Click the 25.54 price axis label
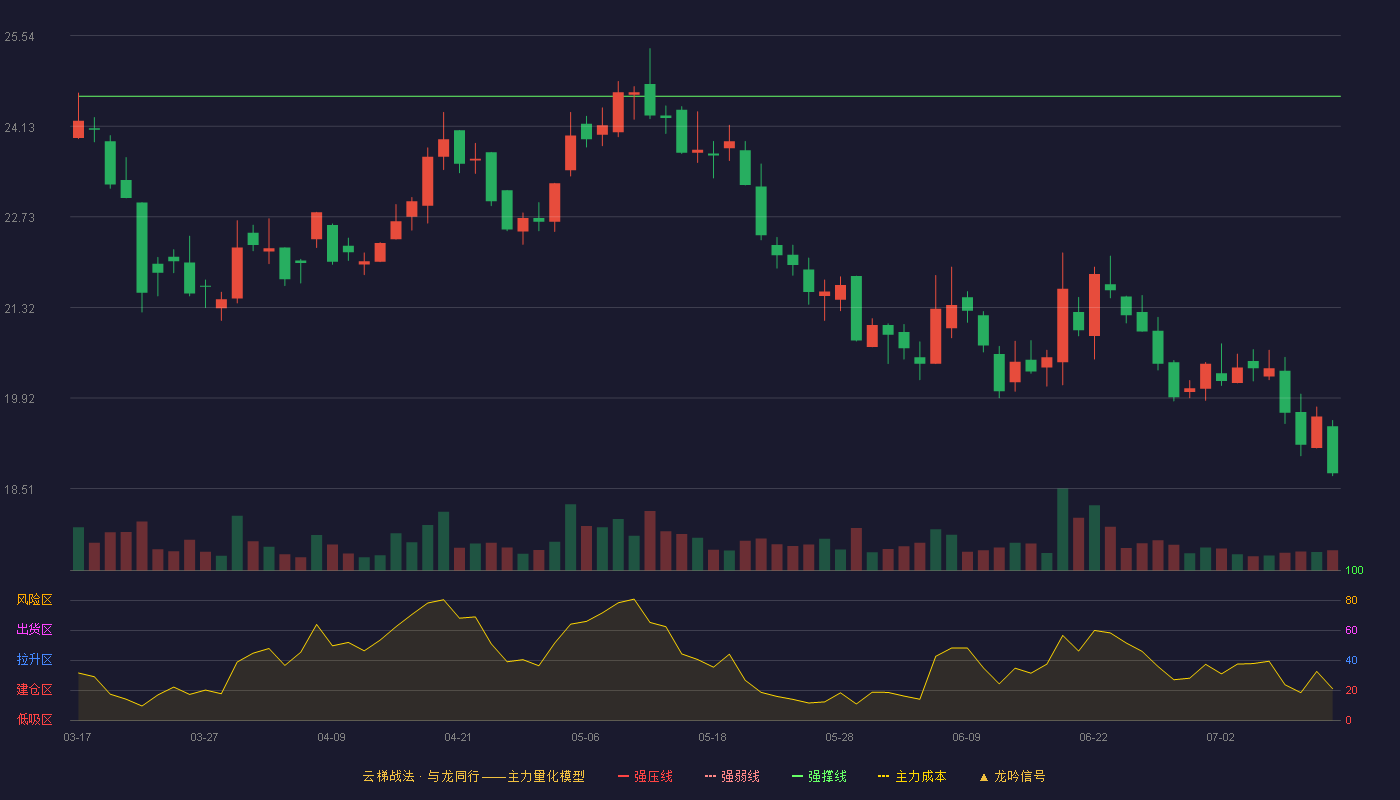 coord(20,37)
